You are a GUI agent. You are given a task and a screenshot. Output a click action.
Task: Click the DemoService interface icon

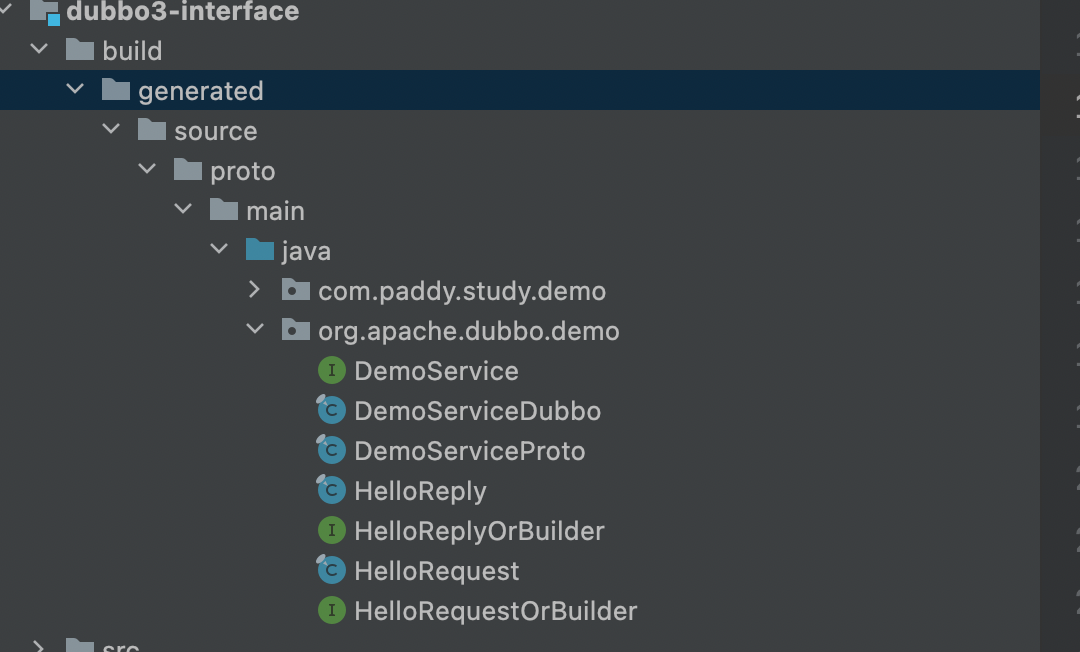click(x=331, y=370)
